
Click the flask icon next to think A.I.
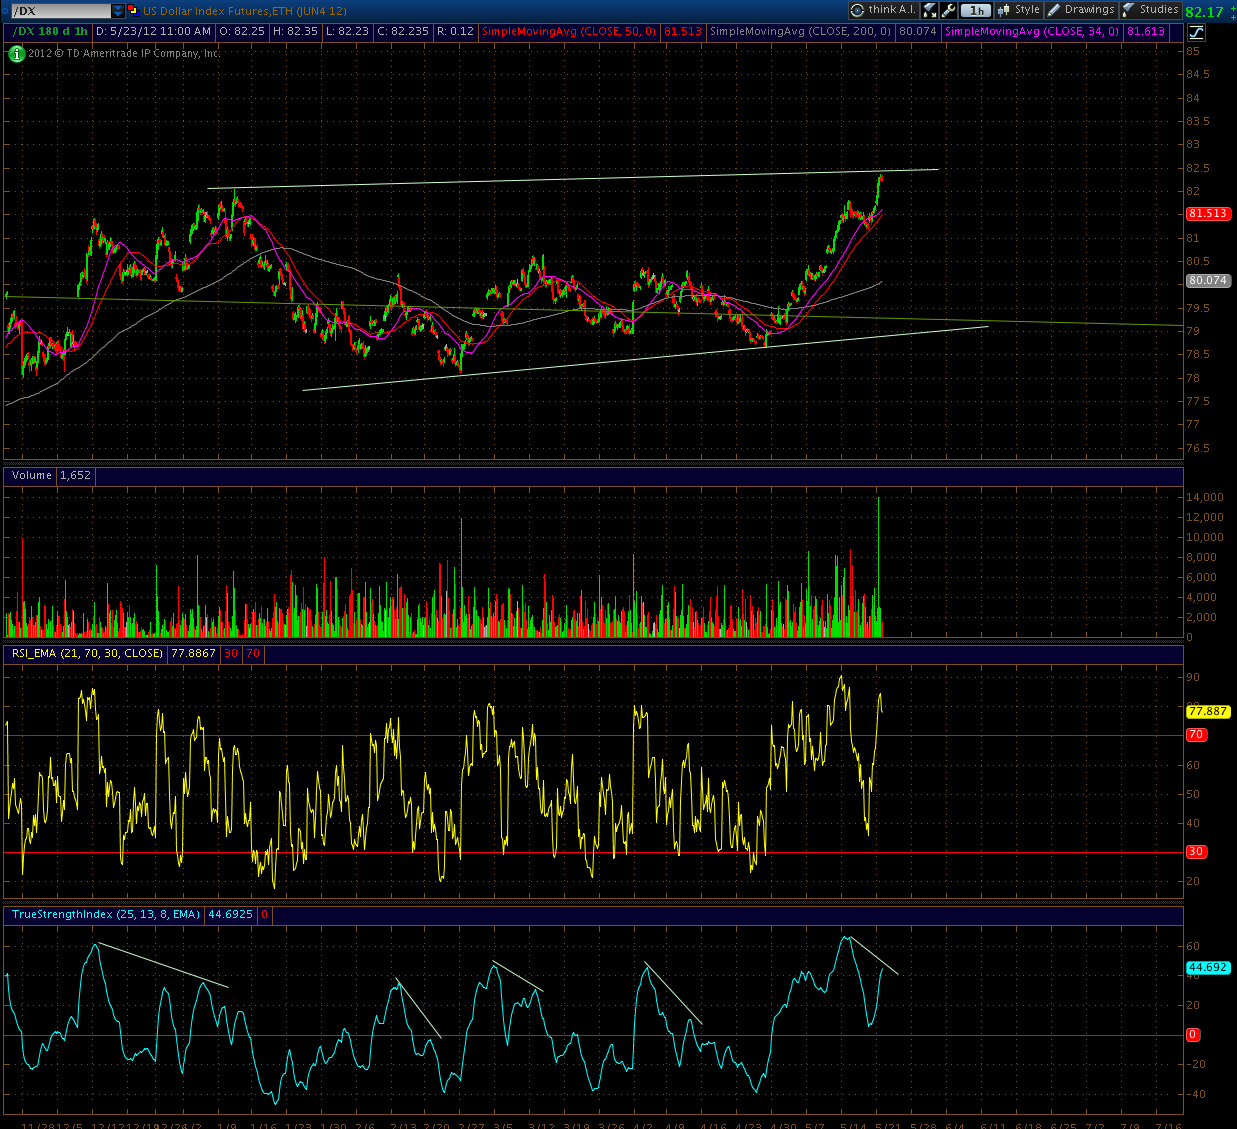[930, 10]
